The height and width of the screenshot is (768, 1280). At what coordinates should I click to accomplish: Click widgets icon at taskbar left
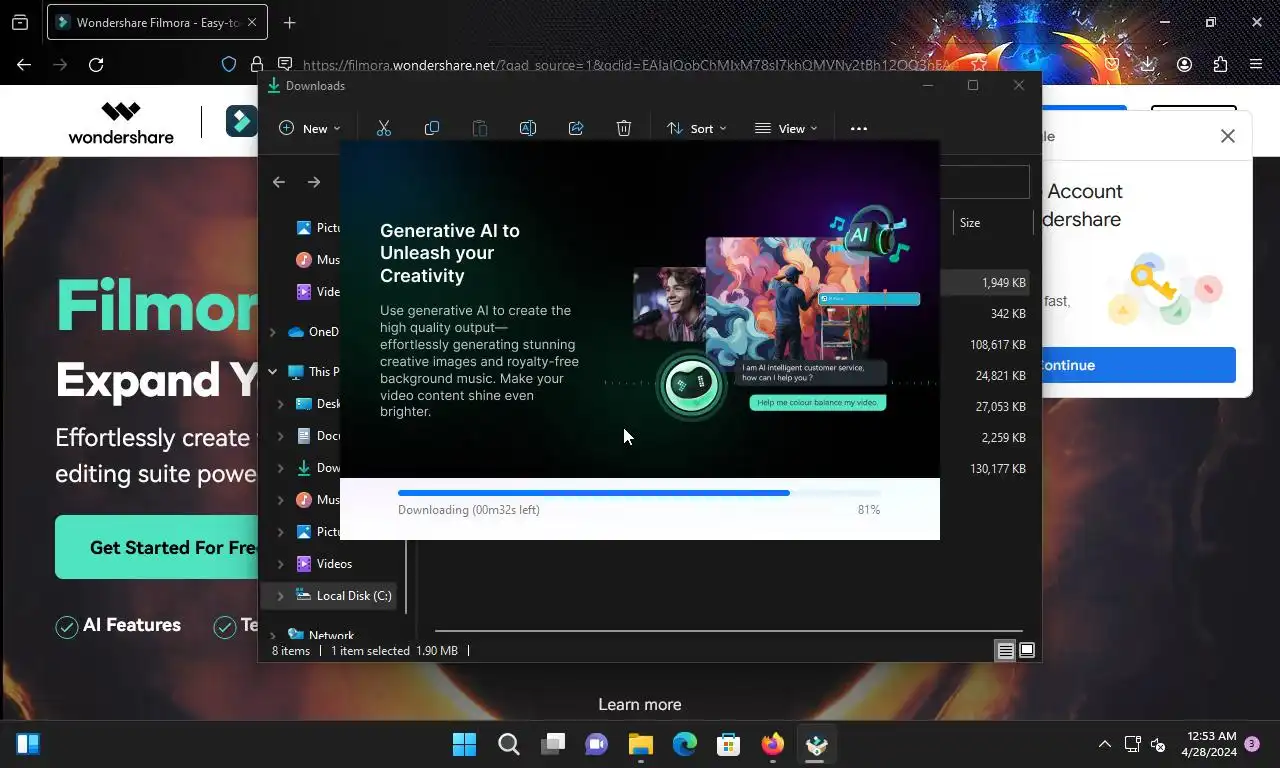coord(28,744)
